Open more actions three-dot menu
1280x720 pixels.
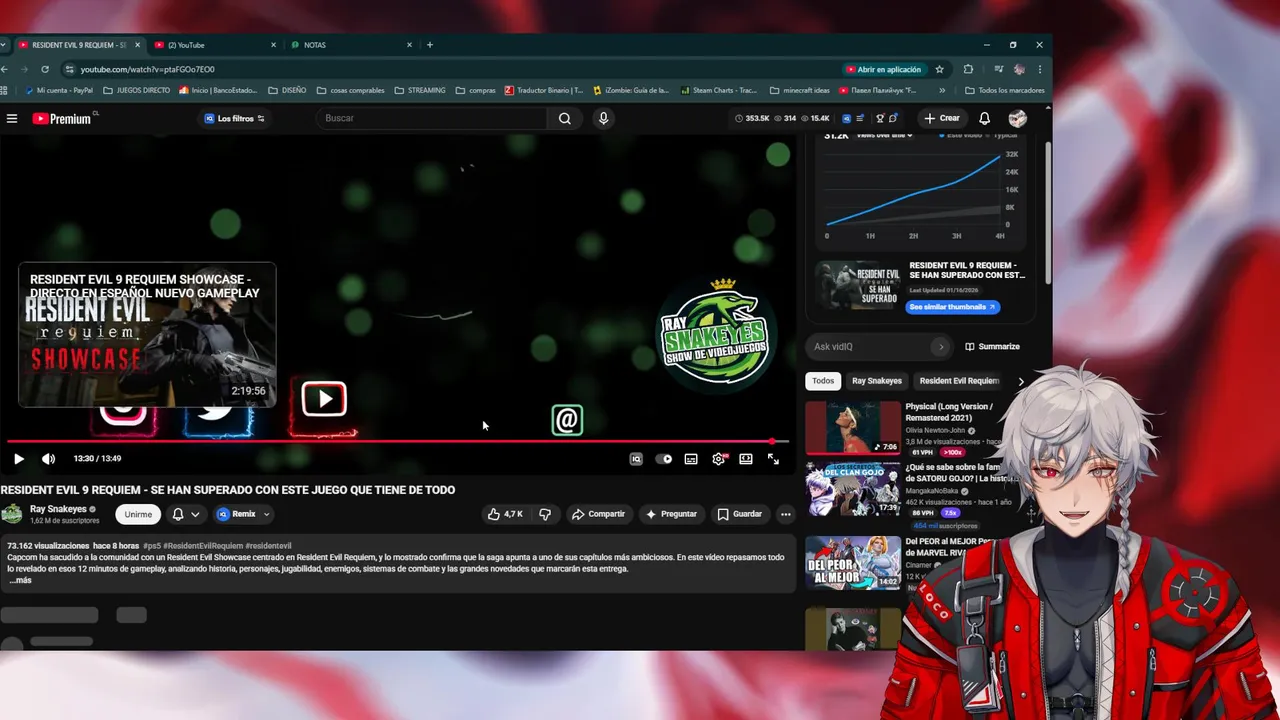[x=786, y=514]
